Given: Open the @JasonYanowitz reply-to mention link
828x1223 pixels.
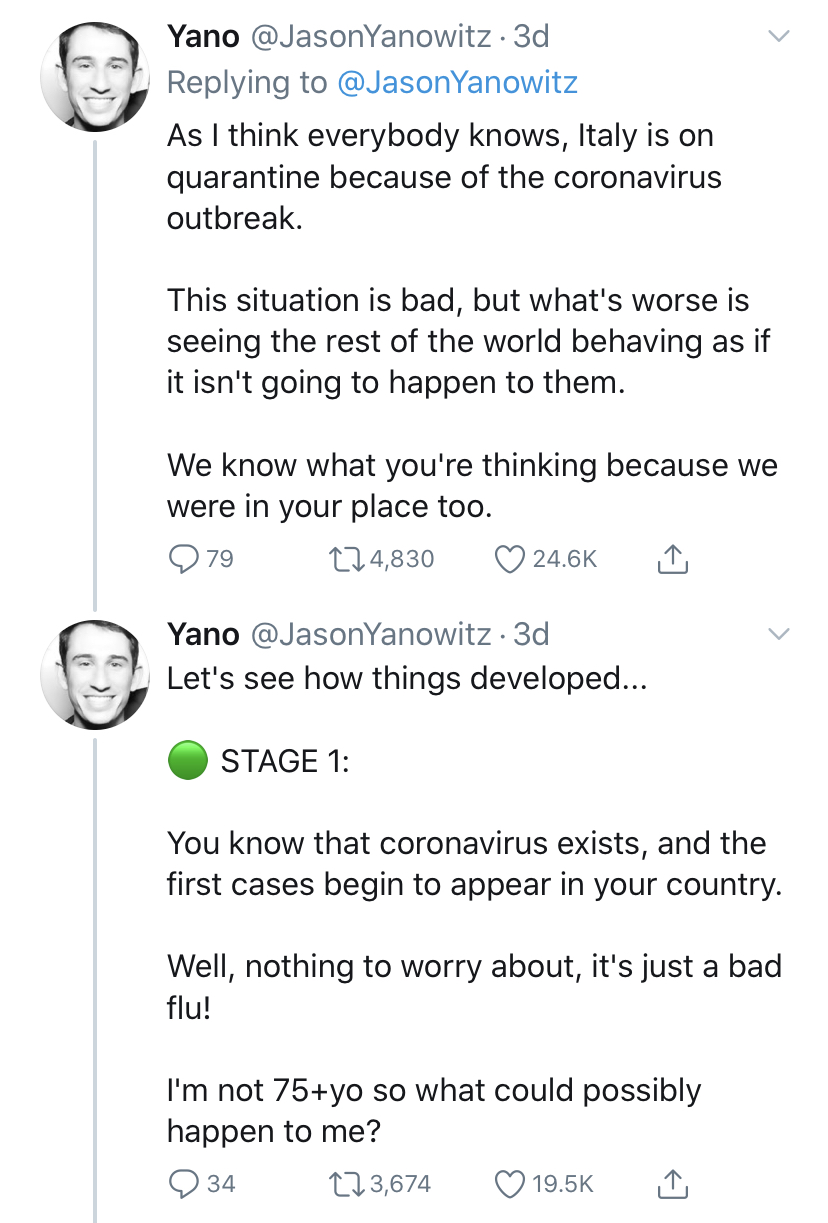Looking at the screenshot, I should click(458, 82).
